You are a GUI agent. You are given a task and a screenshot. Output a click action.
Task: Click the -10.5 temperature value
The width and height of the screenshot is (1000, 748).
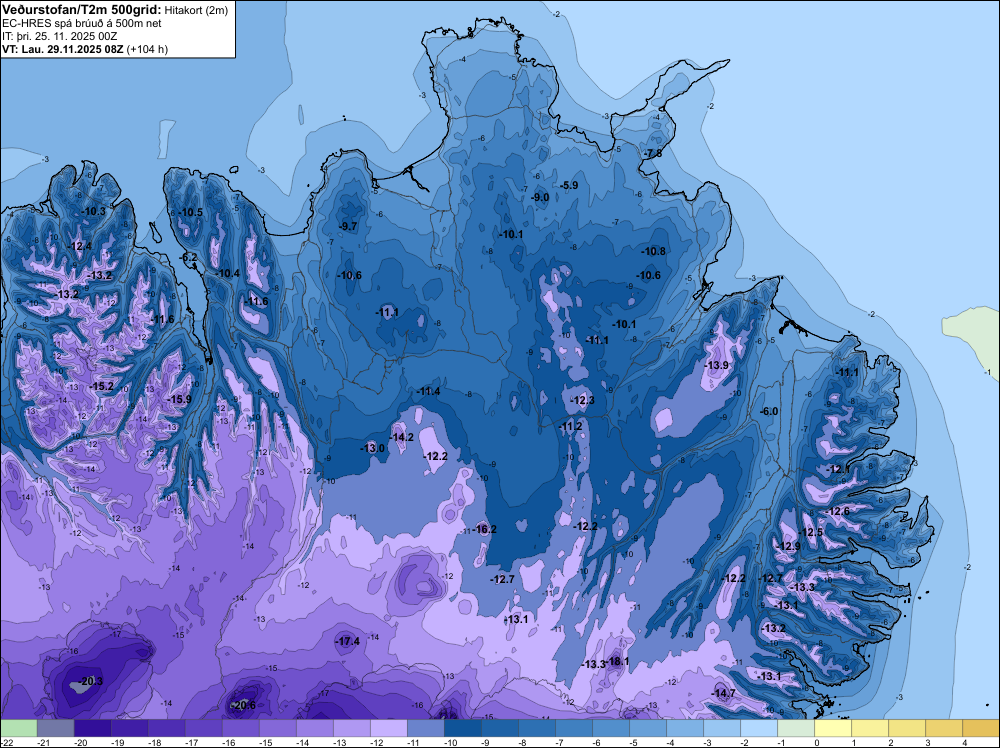tap(190, 212)
